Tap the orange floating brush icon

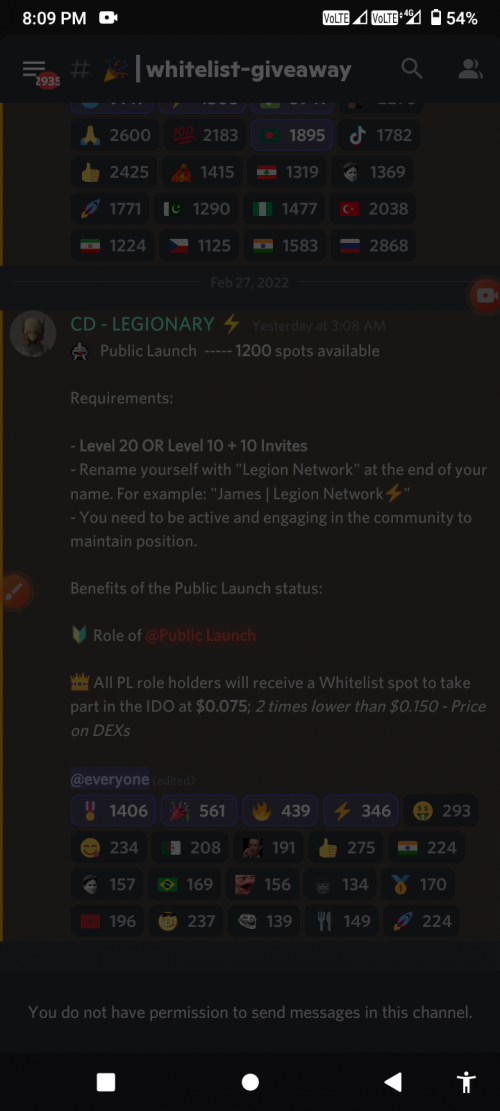(14, 592)
